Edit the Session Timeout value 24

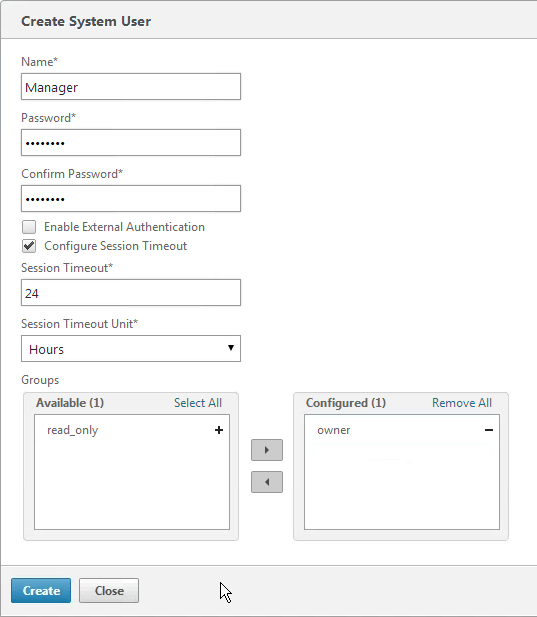(131, 293)
